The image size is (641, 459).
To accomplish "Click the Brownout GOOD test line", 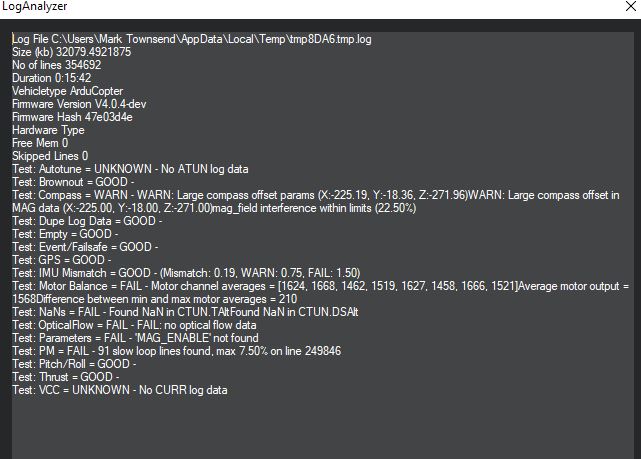I will 73,182.
